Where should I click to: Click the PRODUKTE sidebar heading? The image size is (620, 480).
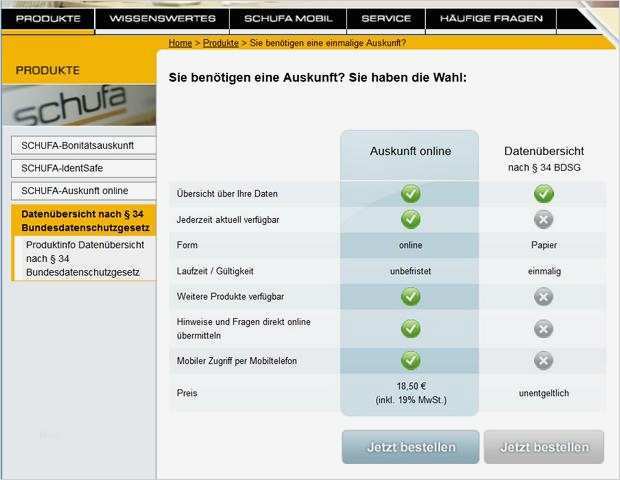pyautogui.click(x=48, y=70)
